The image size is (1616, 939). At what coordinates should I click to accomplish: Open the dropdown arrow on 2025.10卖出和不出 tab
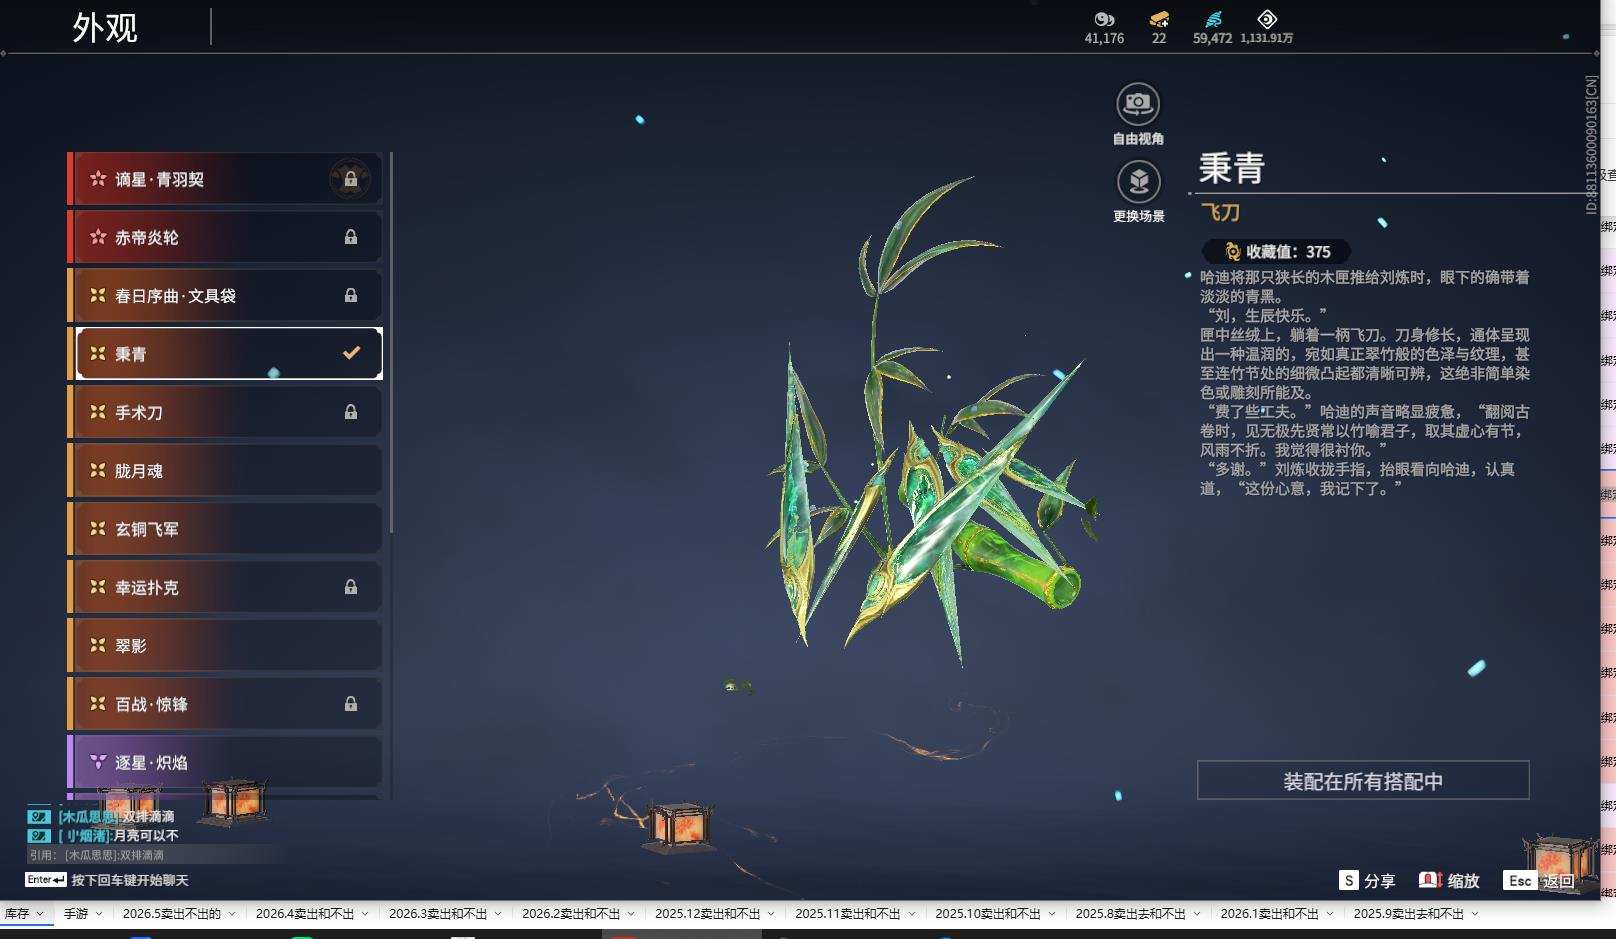click(1051, 914)
